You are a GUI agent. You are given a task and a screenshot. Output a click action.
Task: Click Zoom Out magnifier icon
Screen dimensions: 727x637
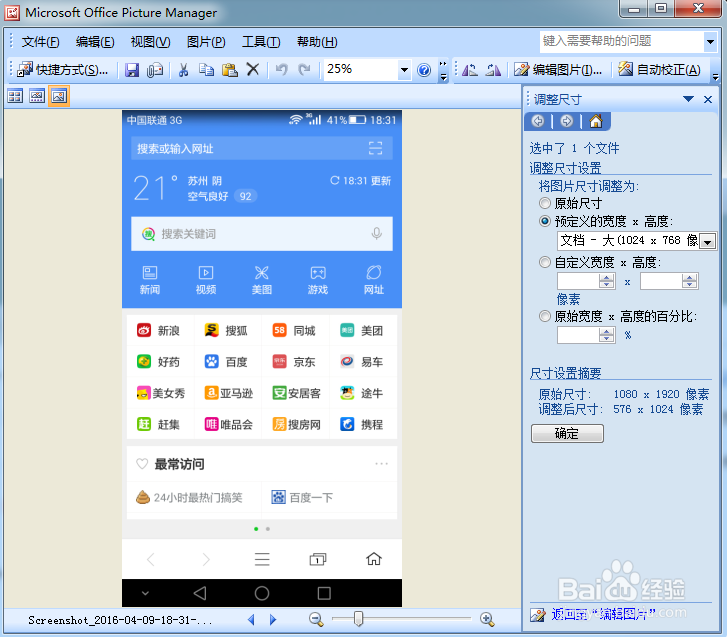click(x=316, y=619)
